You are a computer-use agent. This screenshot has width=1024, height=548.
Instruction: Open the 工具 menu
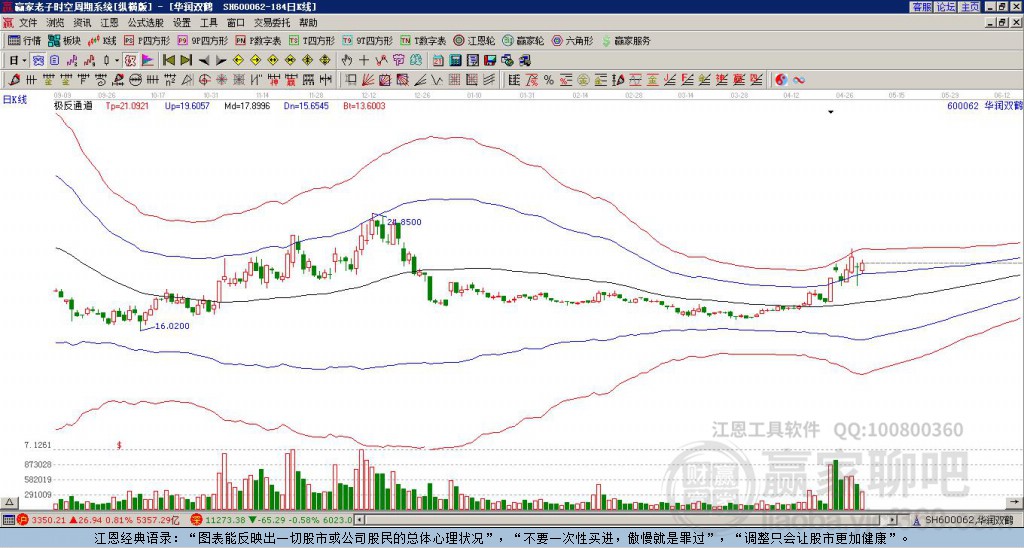point(208,23)
